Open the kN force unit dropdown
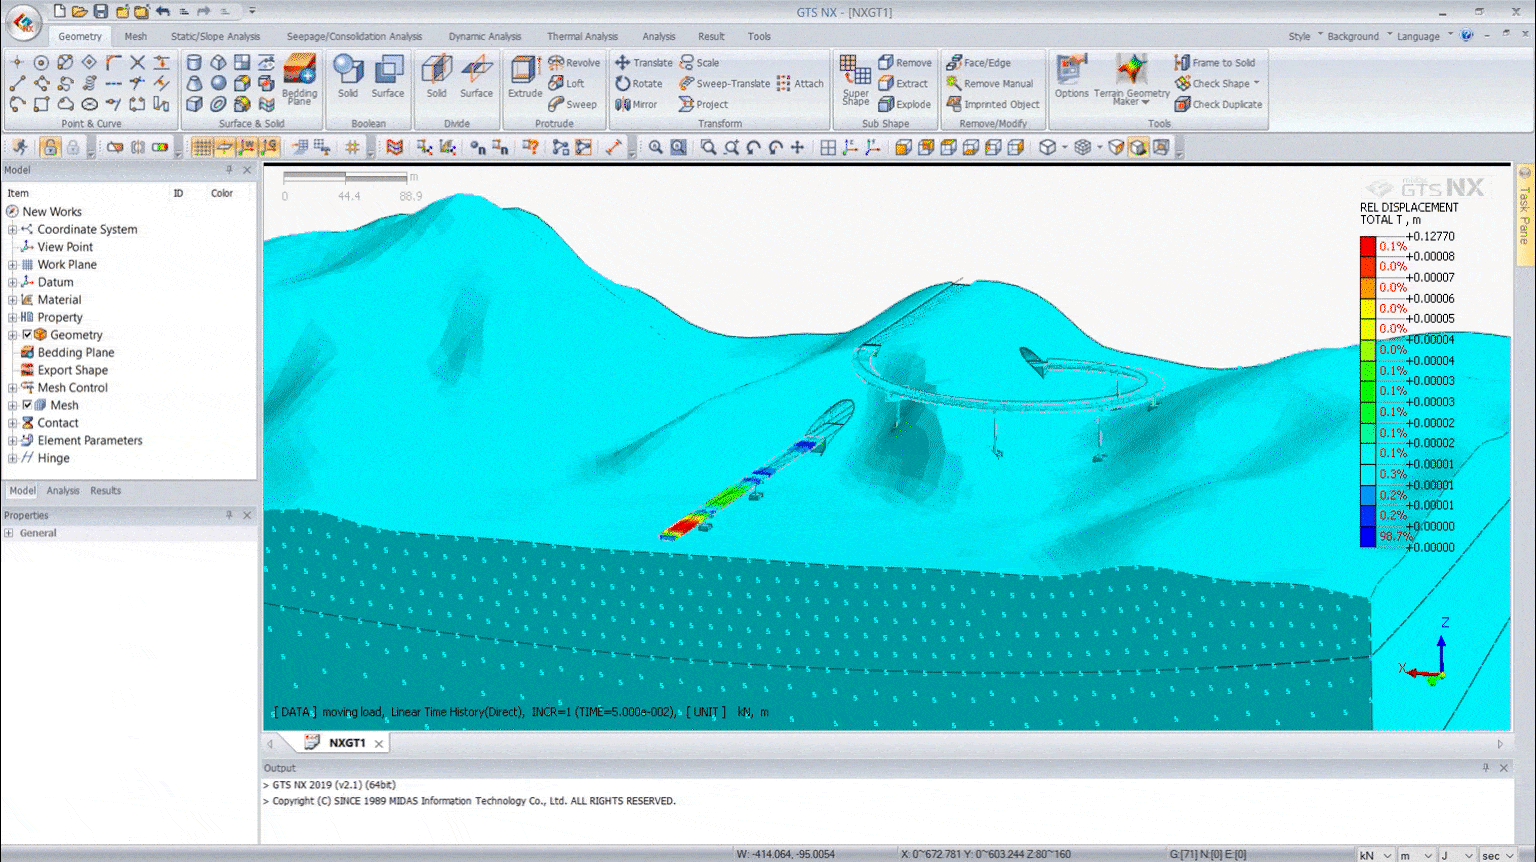Image resolution: width=1536 pixels, height=862 pixels. tap(1375, 855)
